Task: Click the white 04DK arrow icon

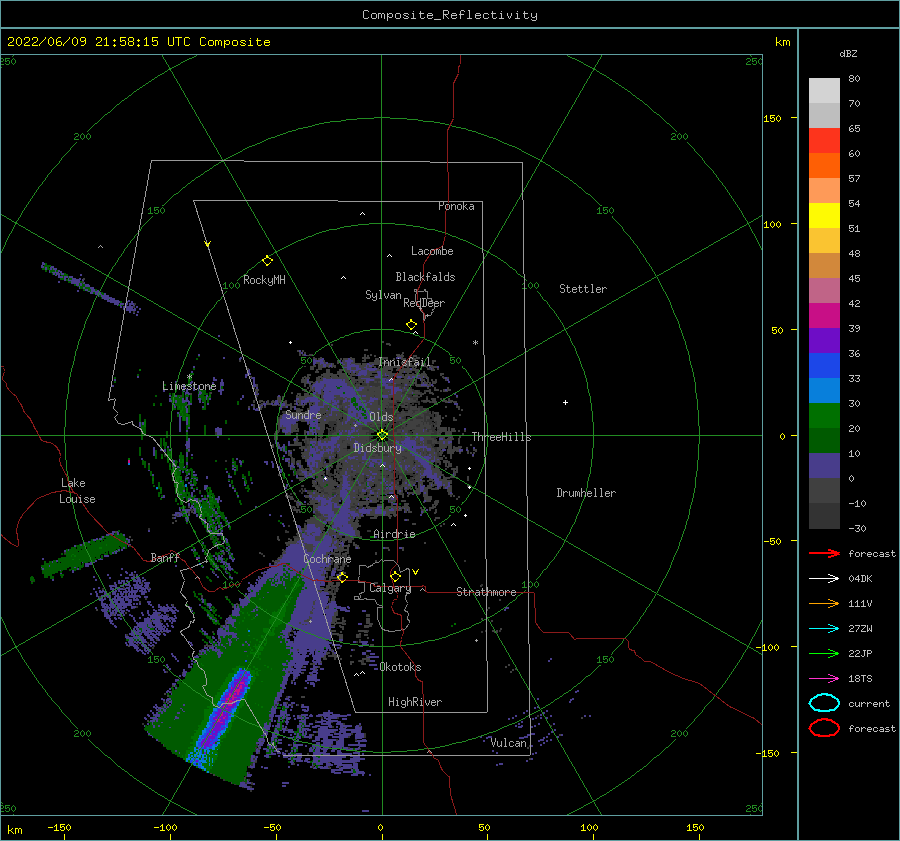Action: 824,578
